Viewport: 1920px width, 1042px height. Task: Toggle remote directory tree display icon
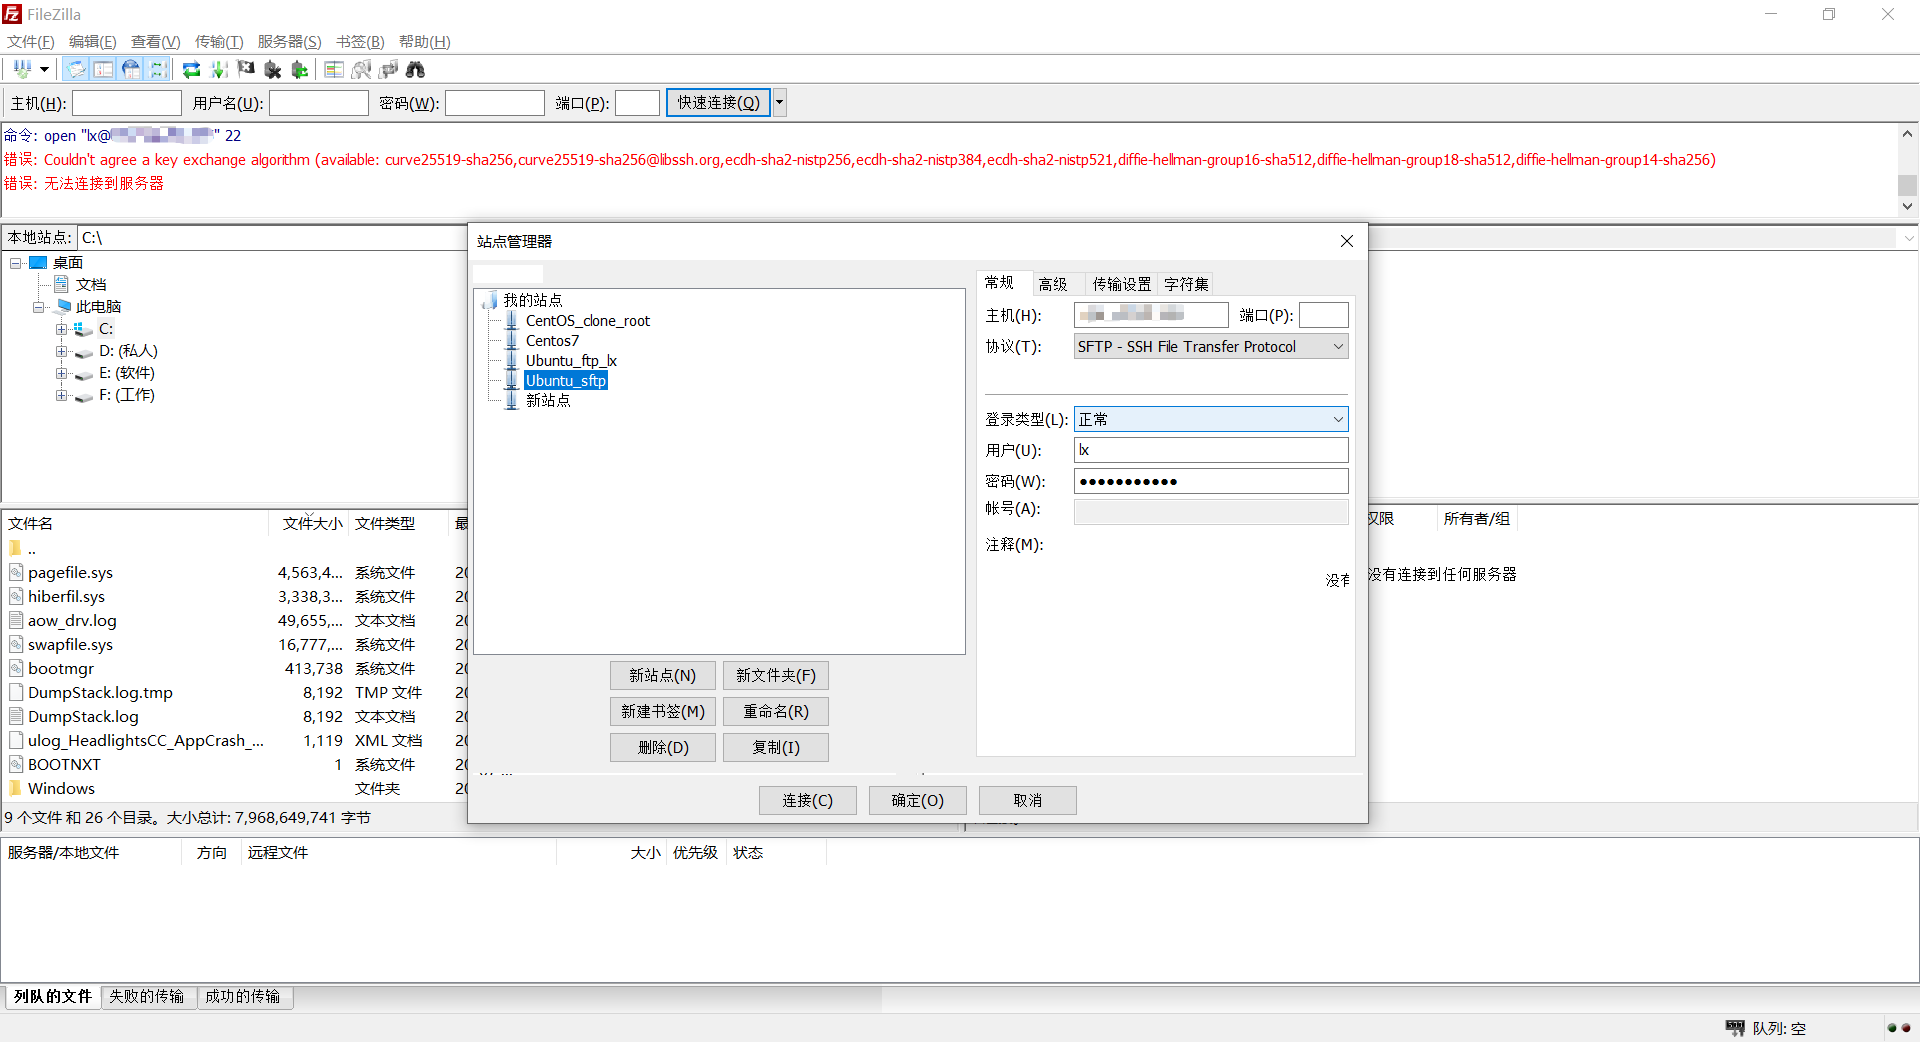131,69
